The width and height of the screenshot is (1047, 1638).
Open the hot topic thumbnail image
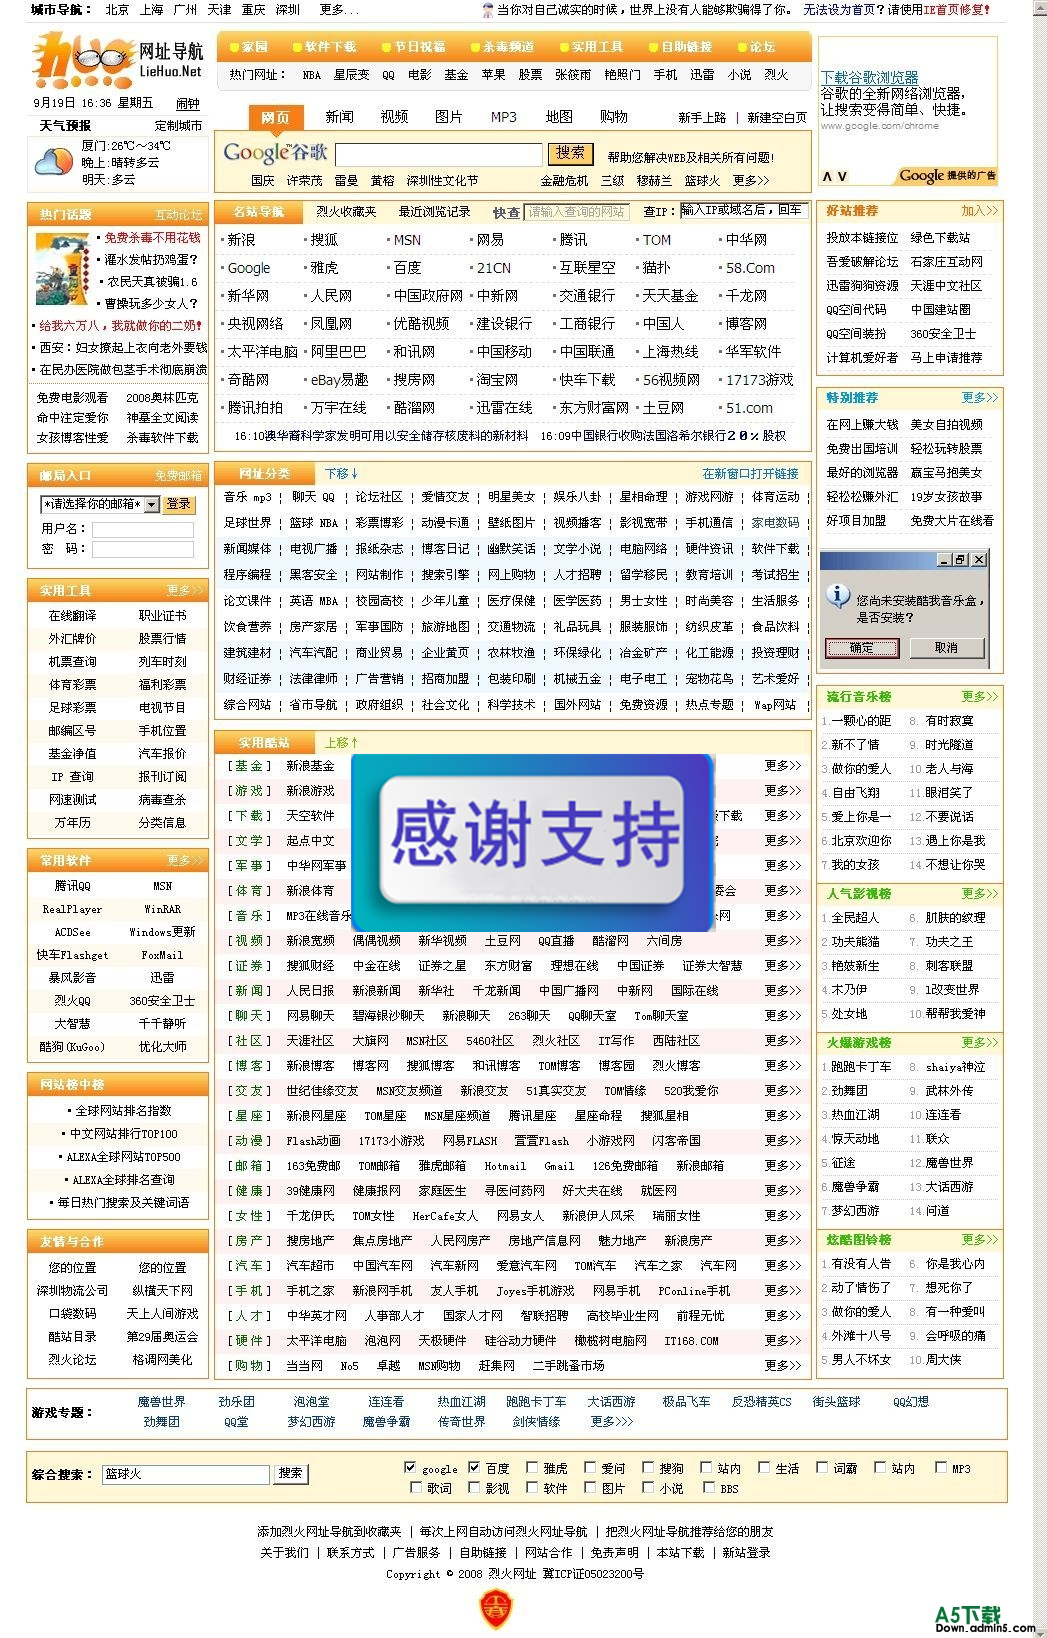[62, 269]
